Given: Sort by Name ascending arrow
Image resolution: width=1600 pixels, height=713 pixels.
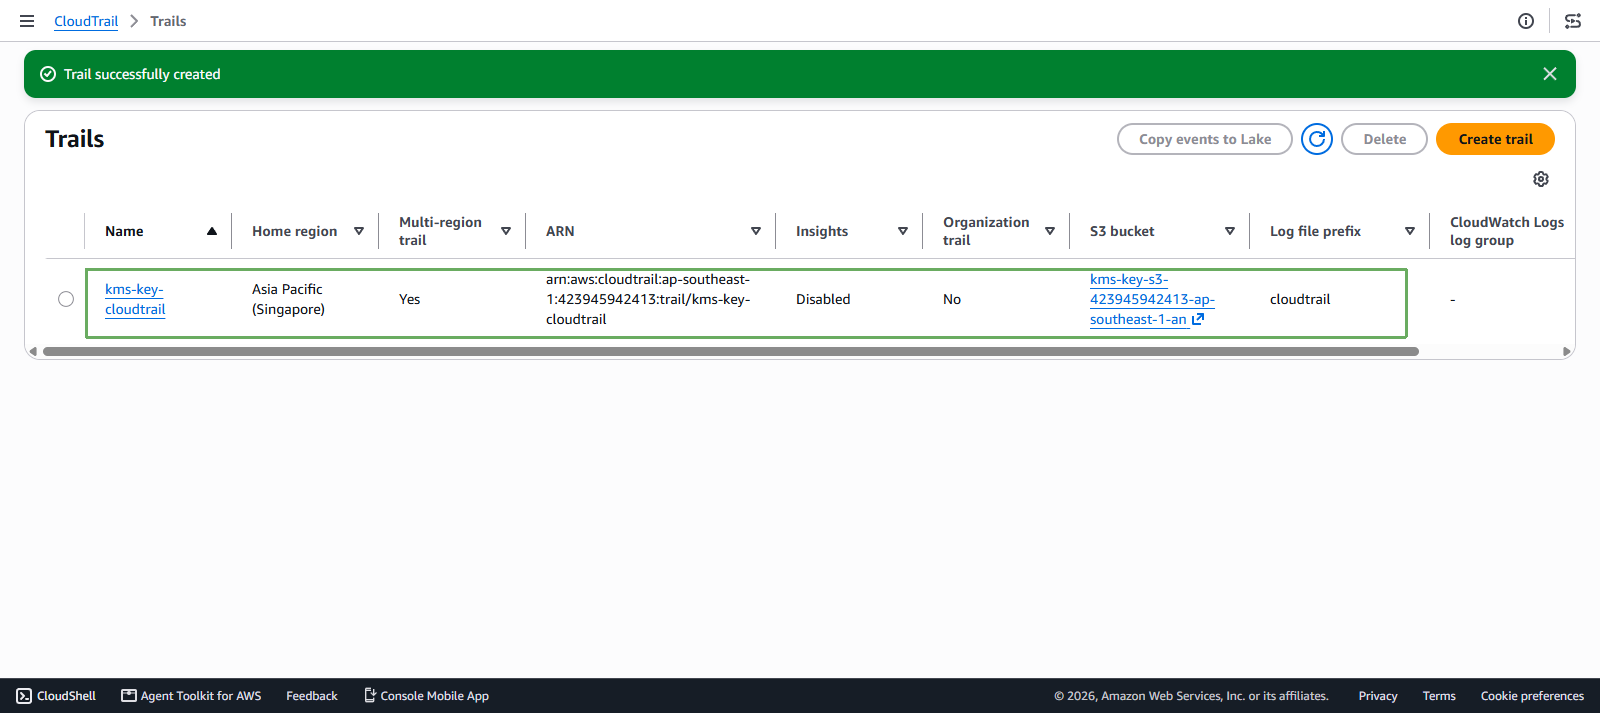Looking at the screenshot, I should pyautogui.click(x=212, y=231).
